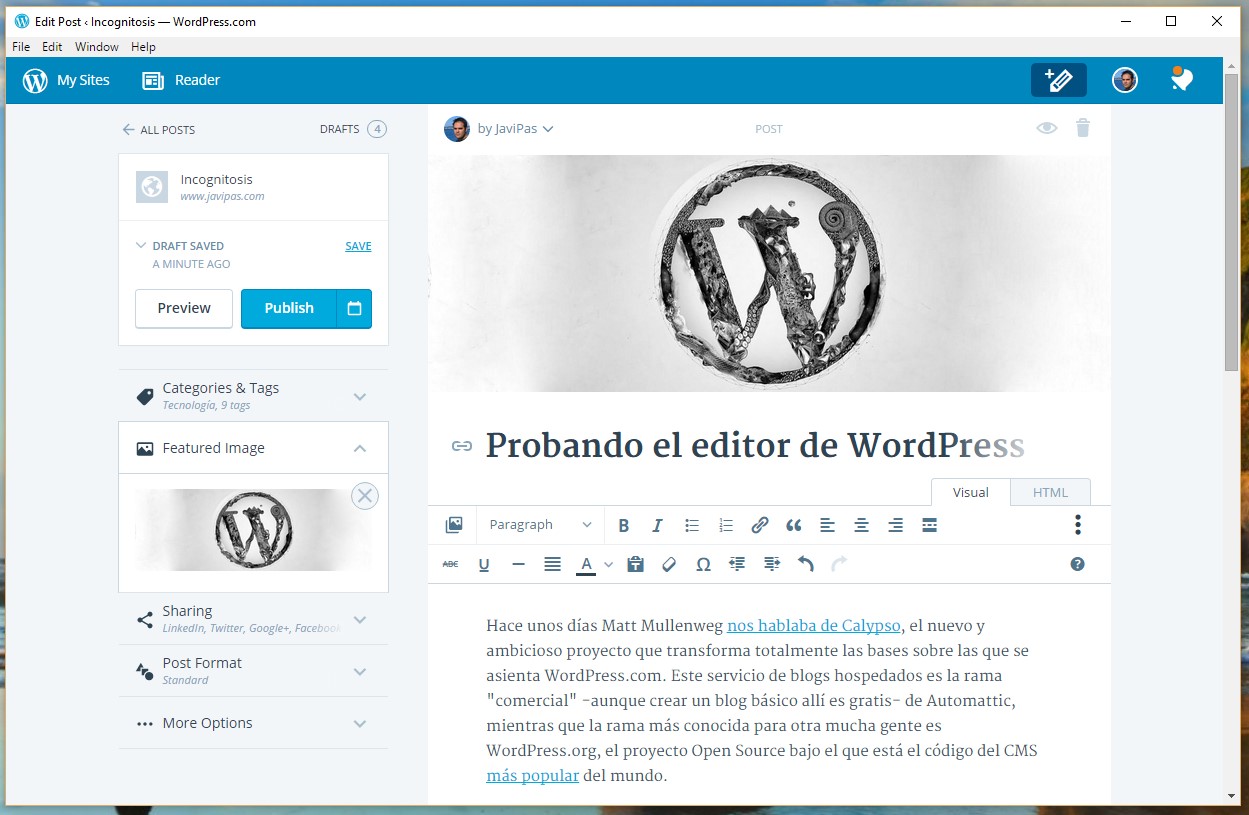Viewport: 1249px width, 815px height.
Task: Increase paragraph indent
Action: tap(771, 564)
